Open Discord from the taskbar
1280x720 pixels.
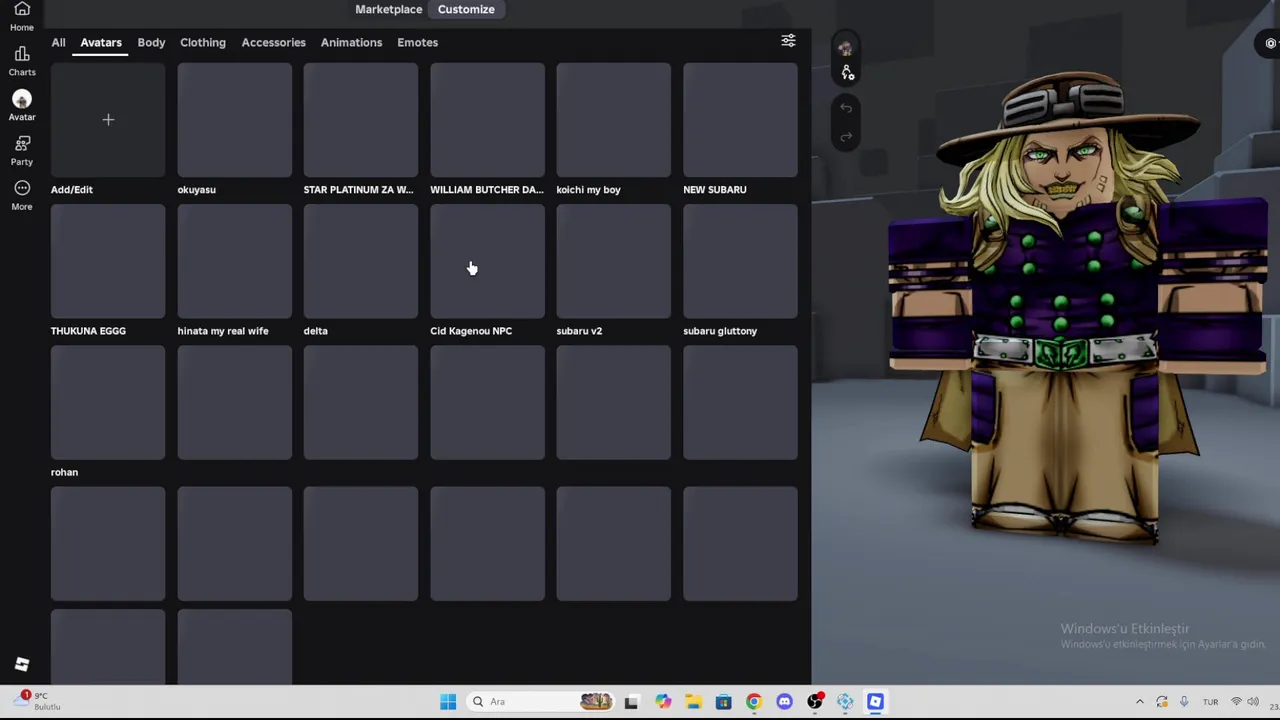[x=784, y=702]
